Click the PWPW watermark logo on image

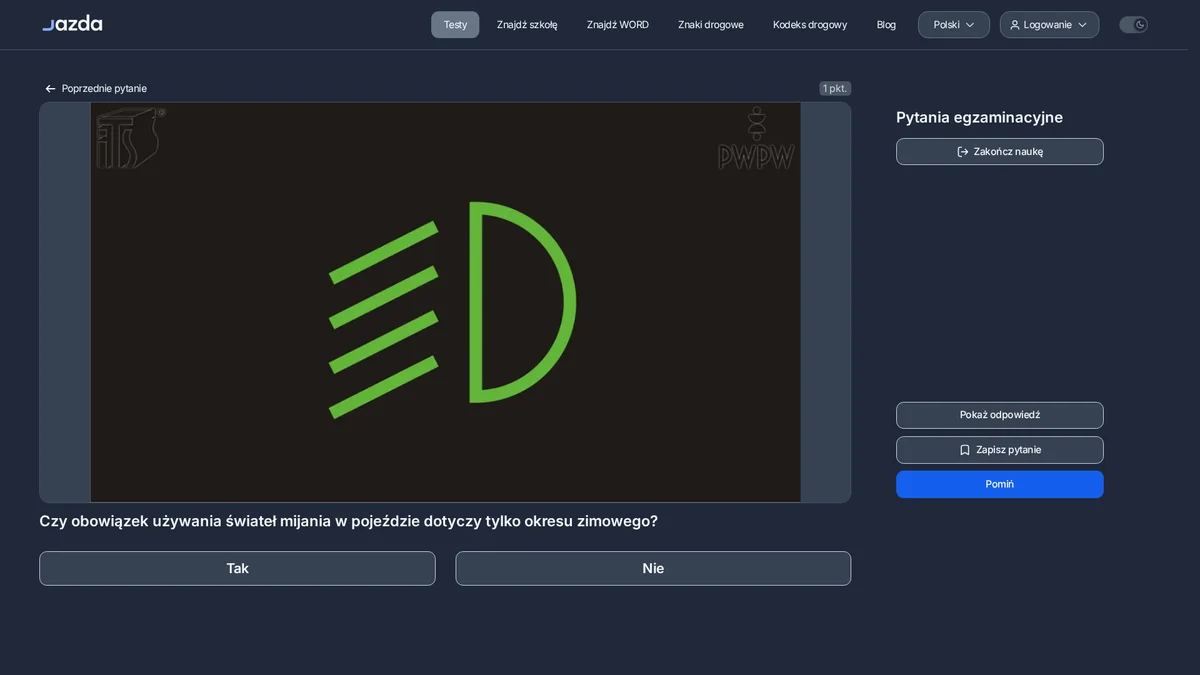coord(756,139)
